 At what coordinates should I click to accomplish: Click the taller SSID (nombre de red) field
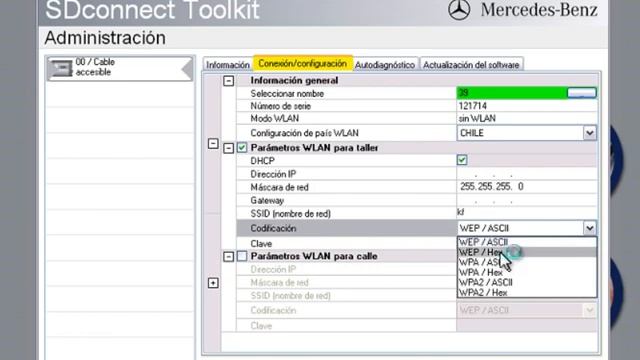click(x=527, y=213)
